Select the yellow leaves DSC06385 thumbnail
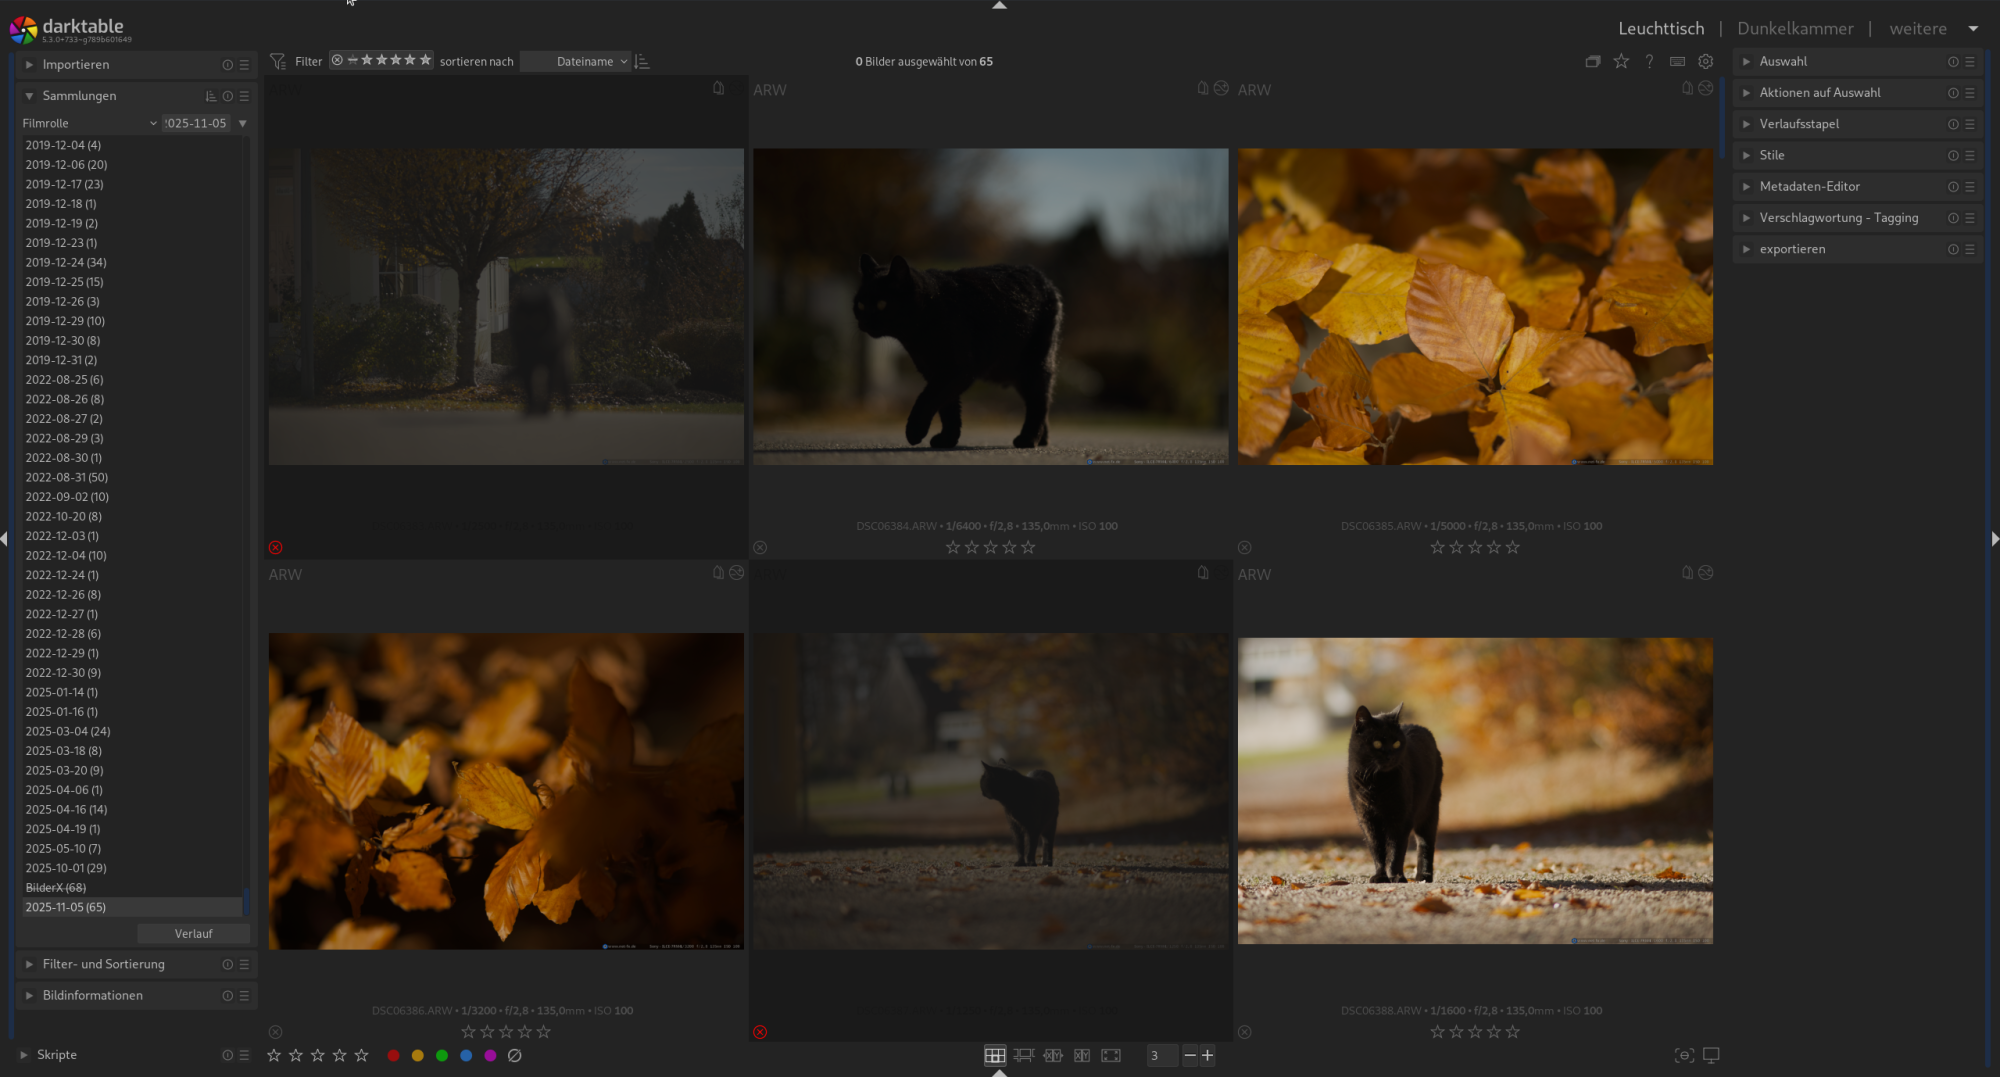The image size is (2000, 1077). pos(1475,307)
